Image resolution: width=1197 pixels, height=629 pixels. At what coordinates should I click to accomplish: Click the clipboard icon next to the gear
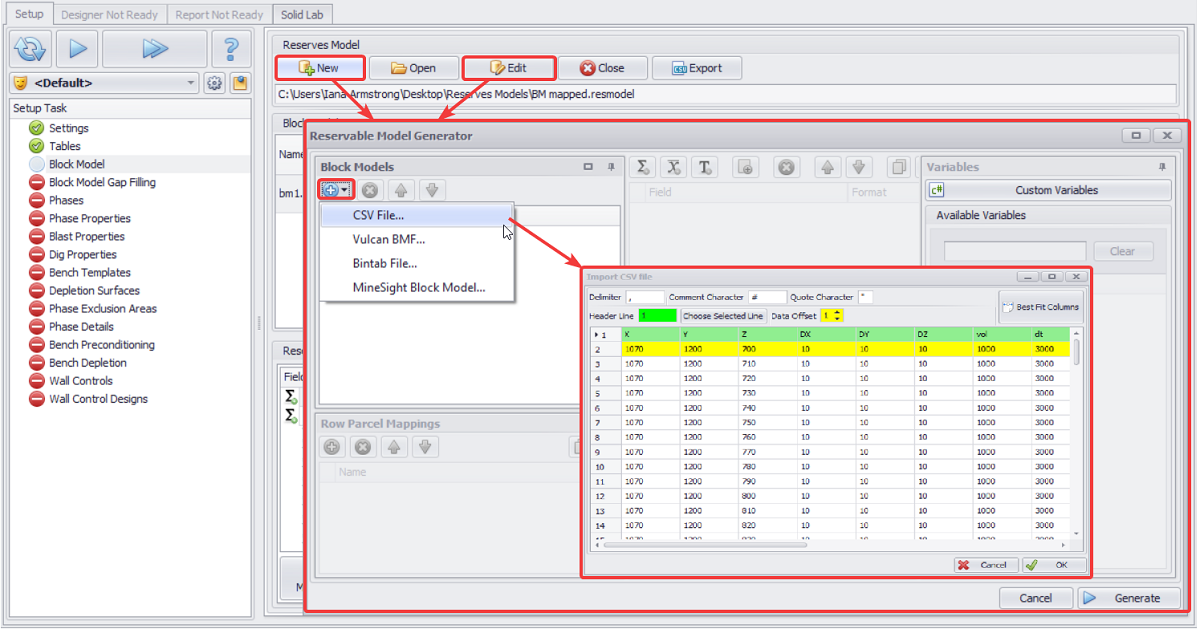240,83
